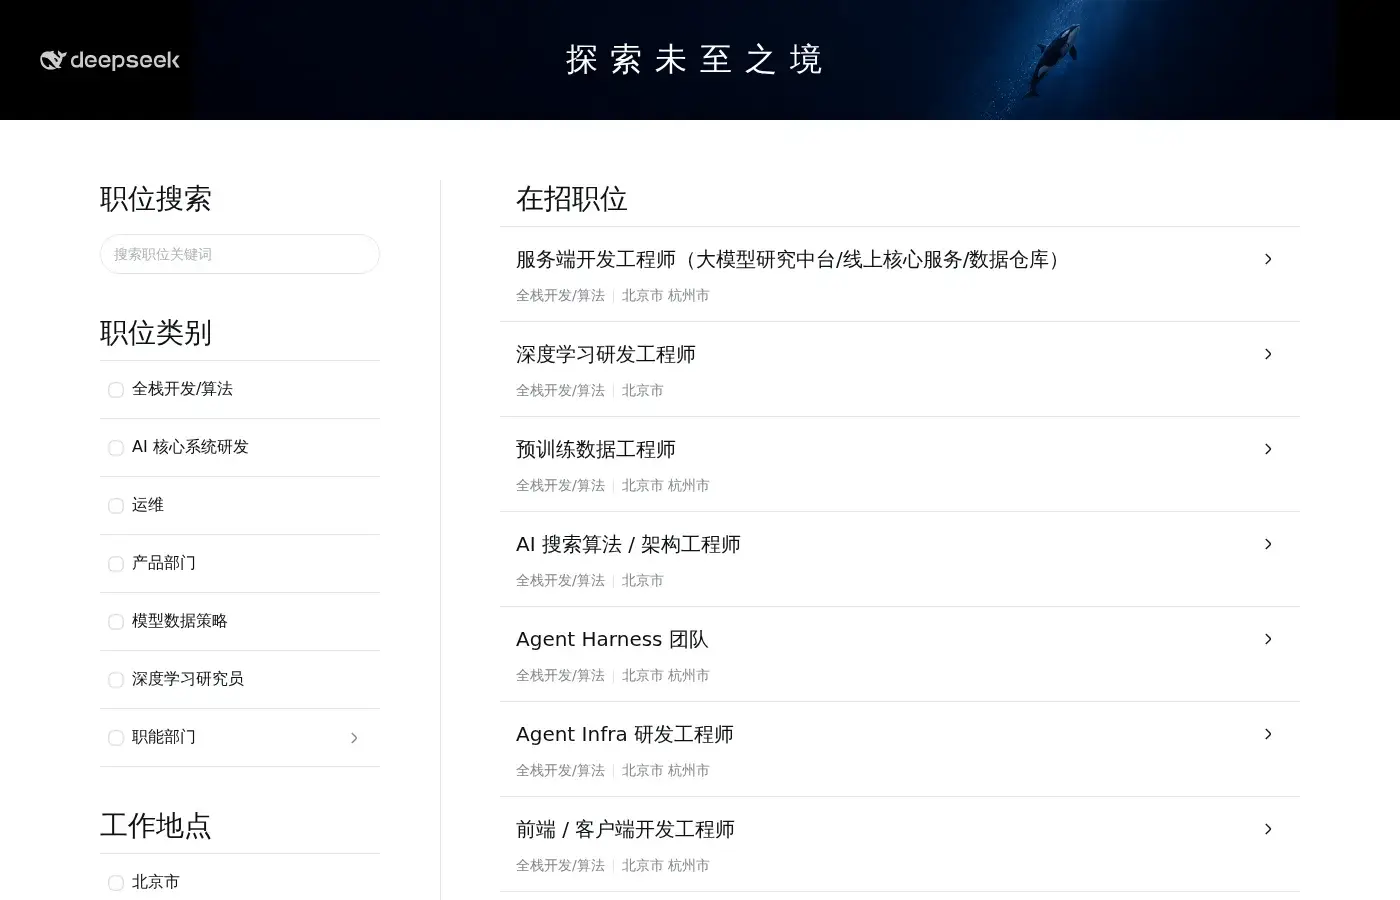Click the 职位搜索 heading

pyautogui.click(x=156, y=198)
